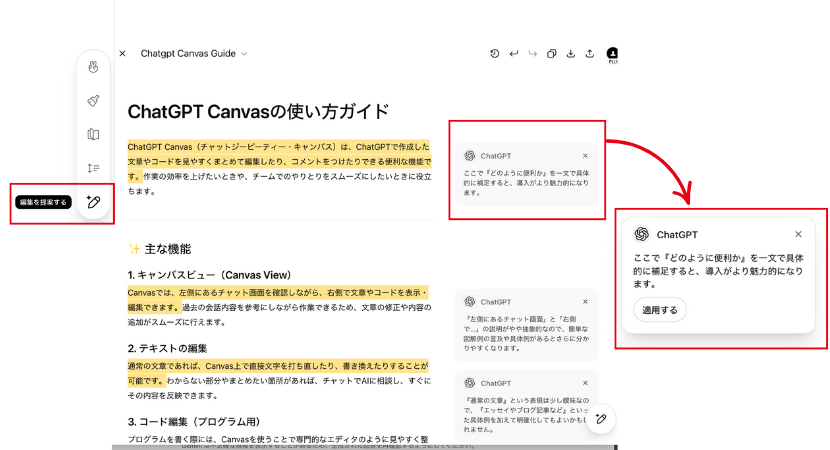The image size is (830, 450).
Task: Click heading 2. テキストの編集
Action: [x=167, y=348]
